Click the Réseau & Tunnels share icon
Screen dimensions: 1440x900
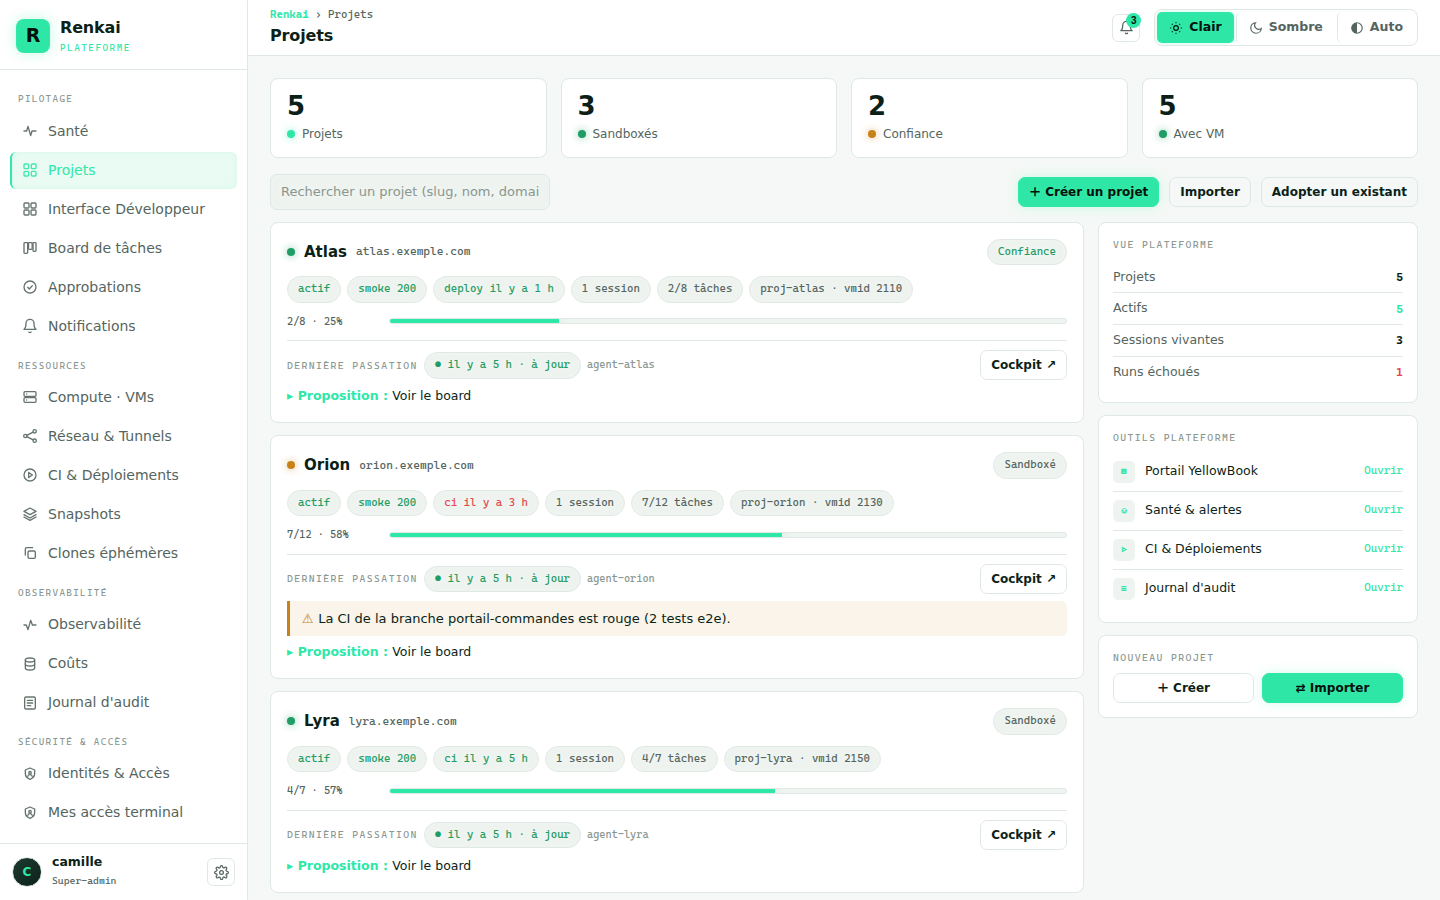pos(30,436)
